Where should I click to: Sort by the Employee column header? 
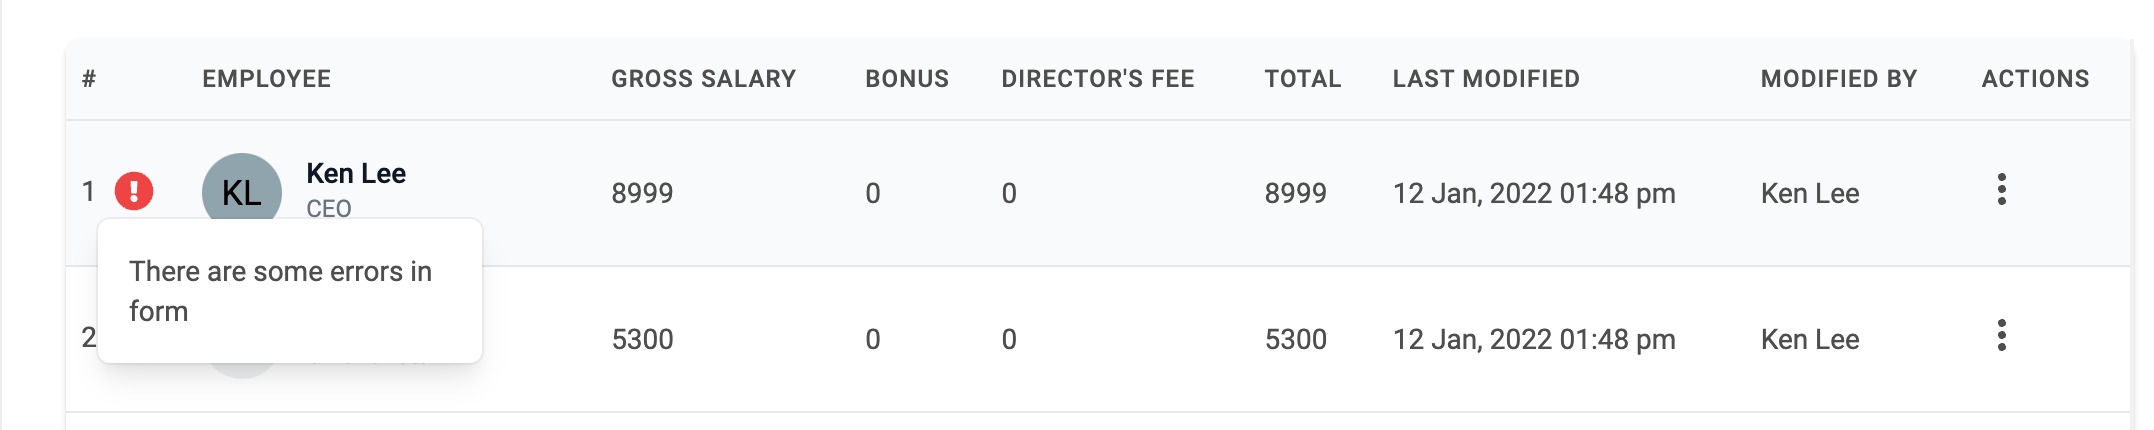click(266, 79)
